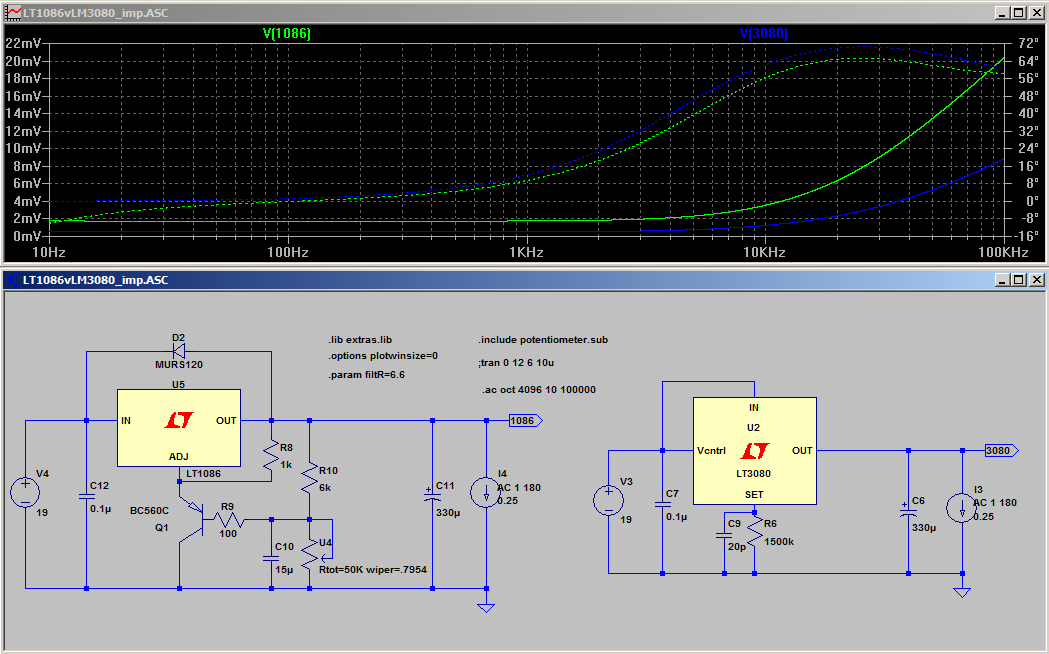The width and height of the screenshot is (1049, 654).
Task: Click the 100 value of R9
Action: [228, 534]
